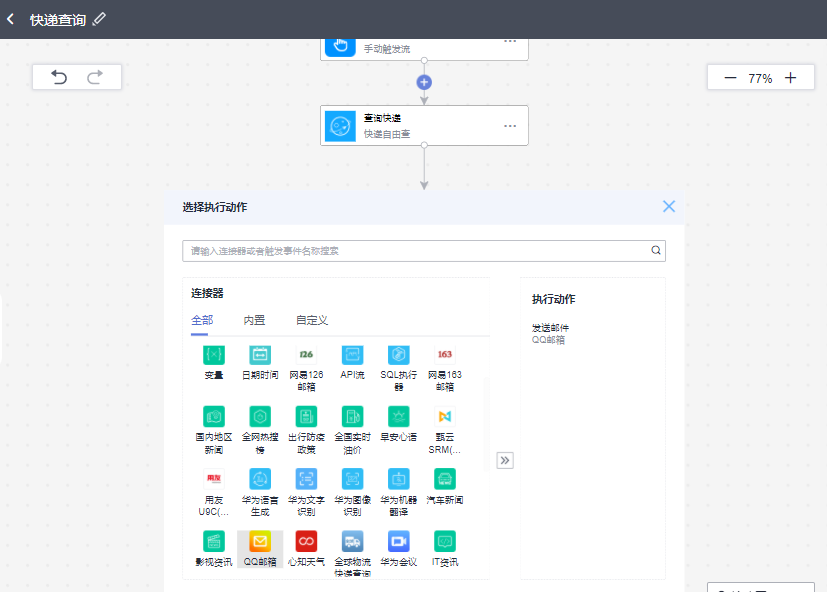Click the 连接器 heading
Screen dimensions: 827x592
click(x=207, y=293)
